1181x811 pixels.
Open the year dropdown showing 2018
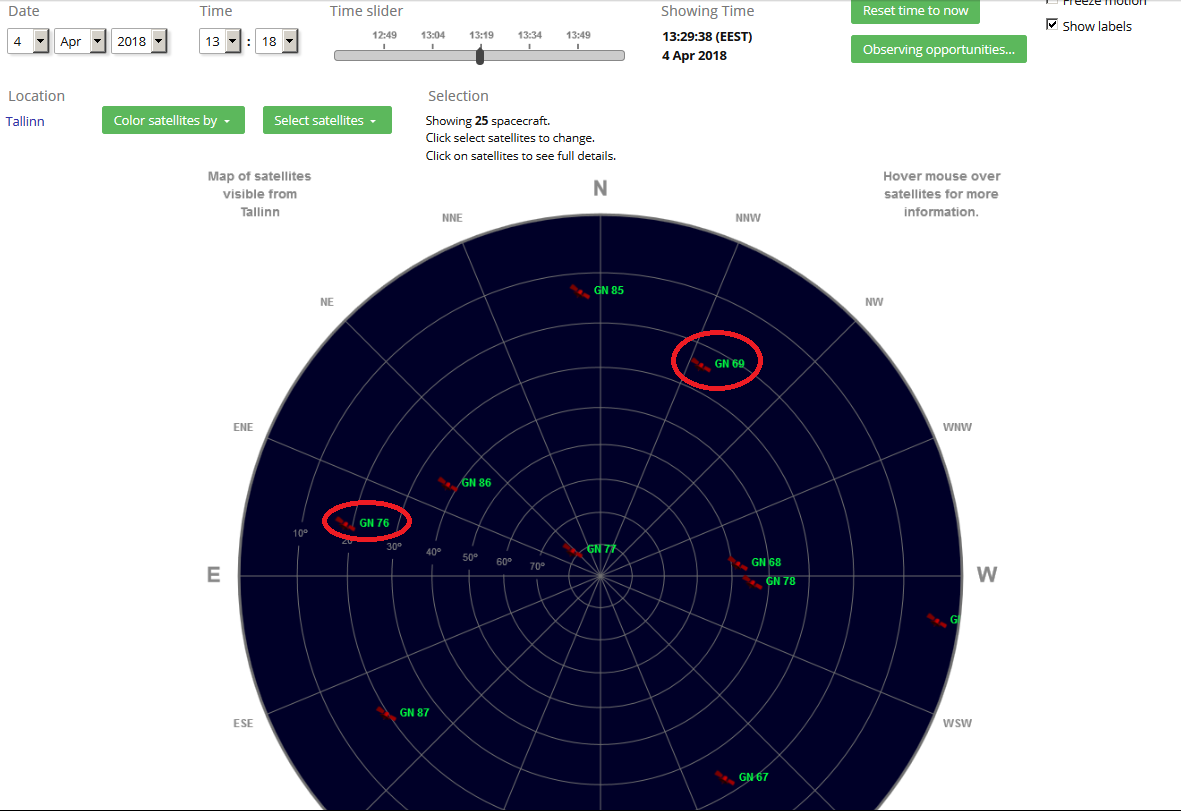point(139,41)
